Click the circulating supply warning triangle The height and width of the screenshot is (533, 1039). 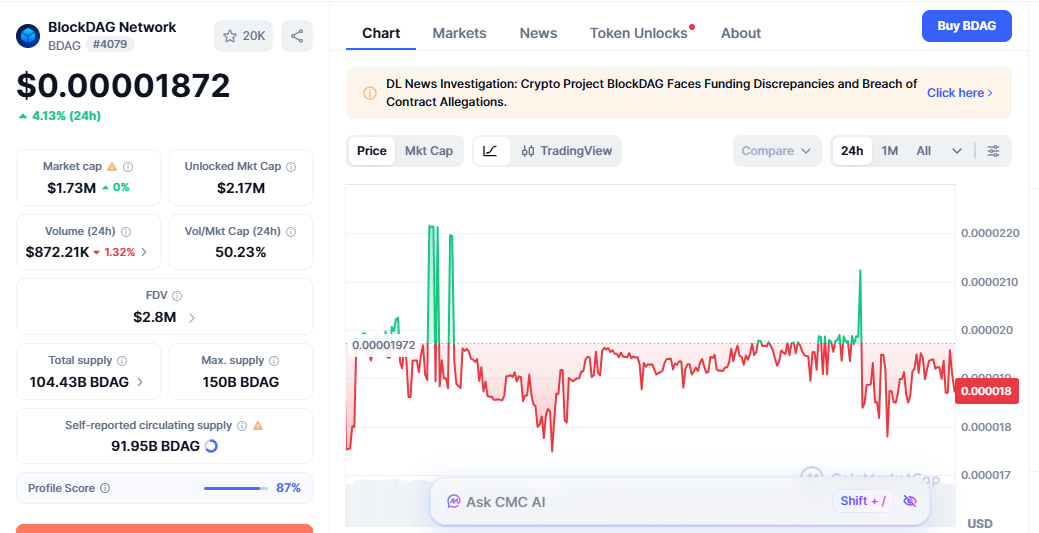pos(258,426)
